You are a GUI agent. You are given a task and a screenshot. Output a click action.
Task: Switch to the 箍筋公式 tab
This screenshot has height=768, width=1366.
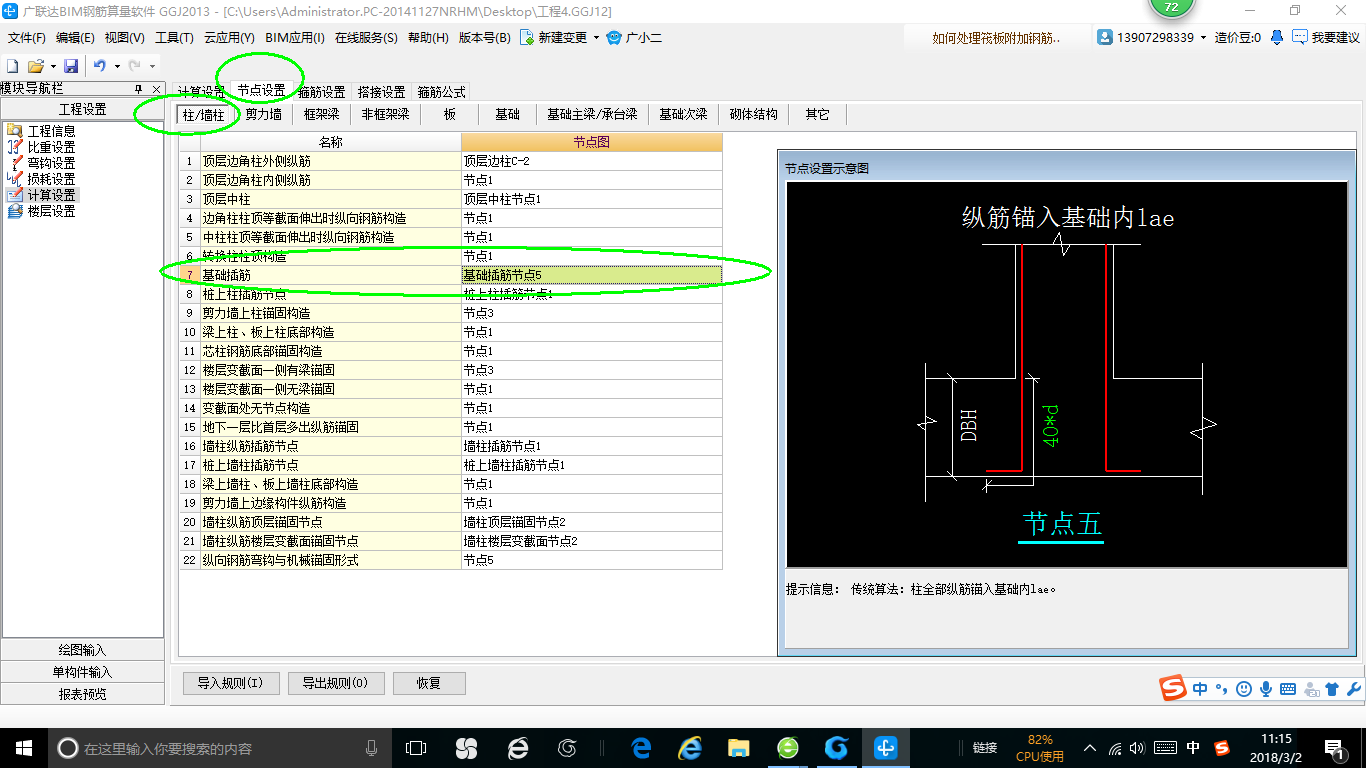(441, 92)
